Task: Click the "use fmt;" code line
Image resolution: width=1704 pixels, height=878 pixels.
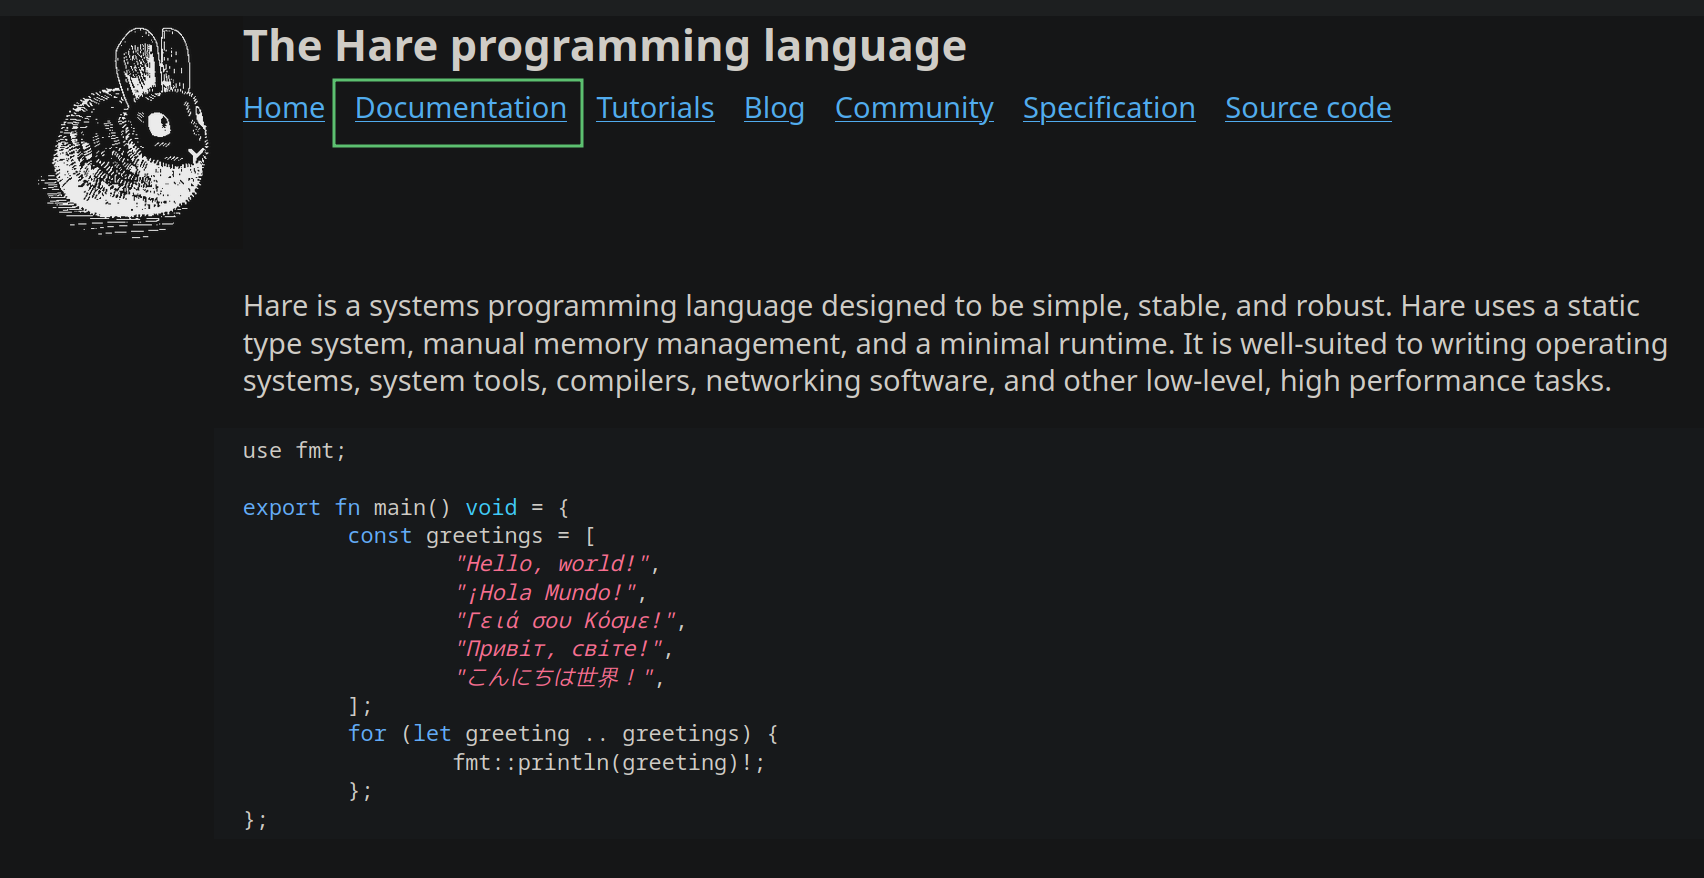Action: point(294,451)
